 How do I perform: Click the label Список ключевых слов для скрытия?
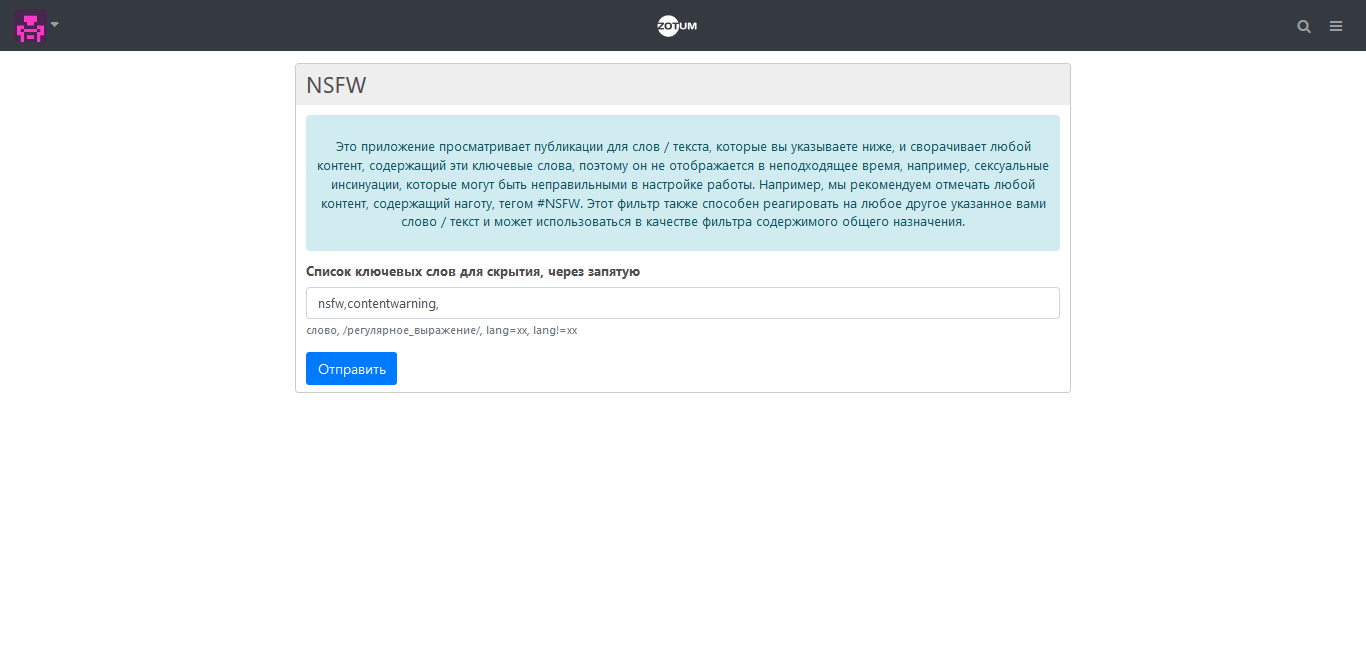tap(473, 271)
